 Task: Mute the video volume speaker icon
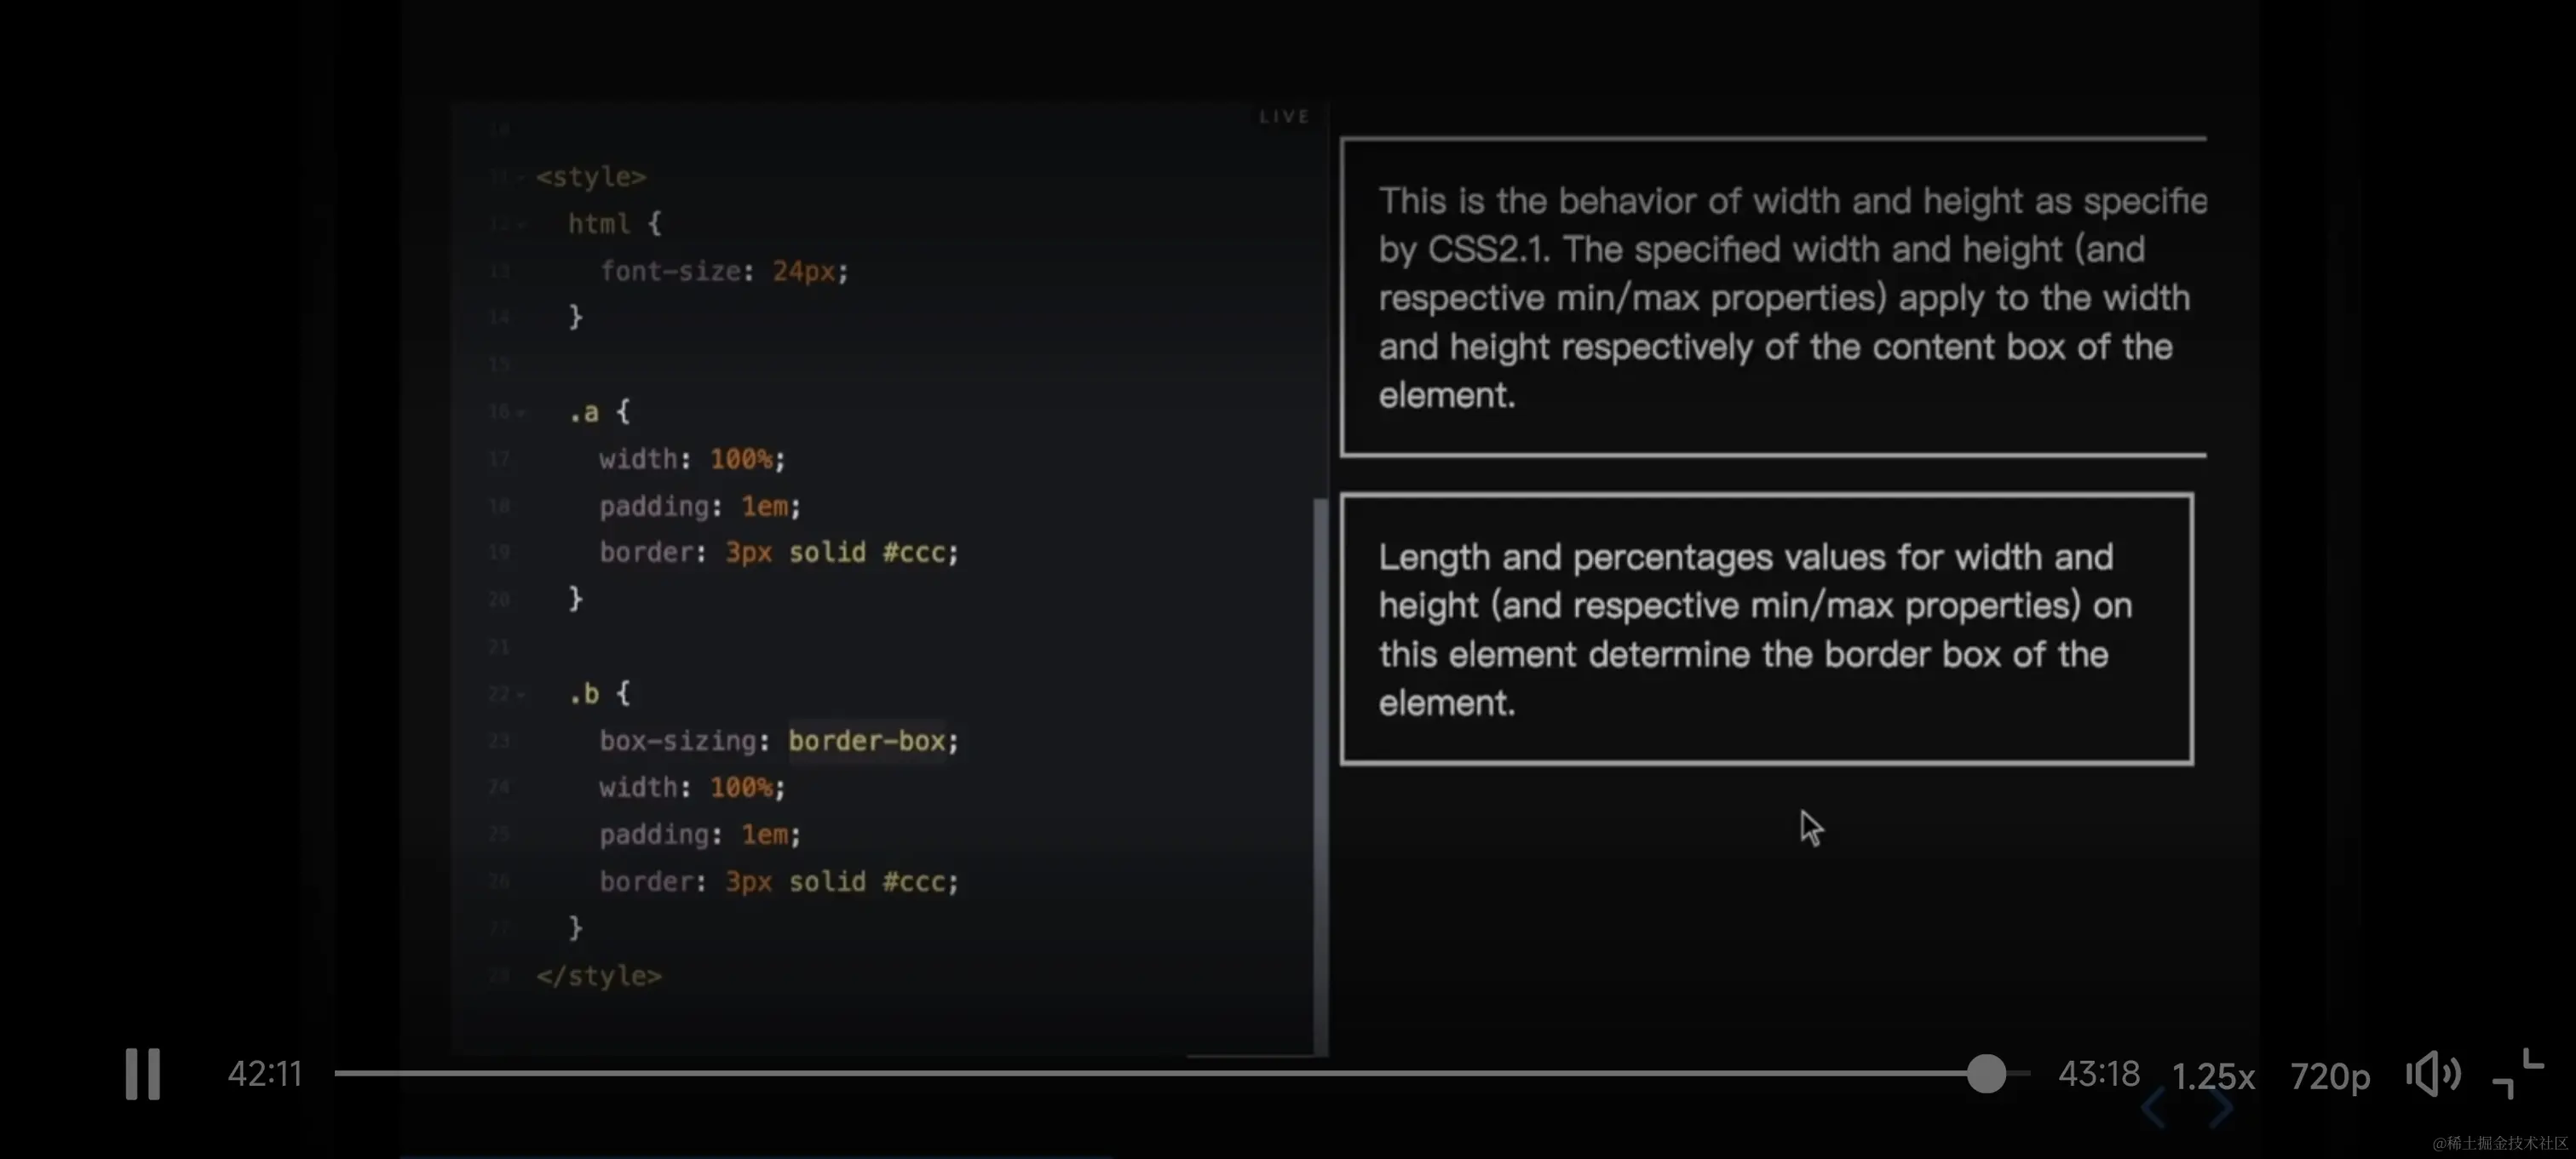[2432, 1075]
